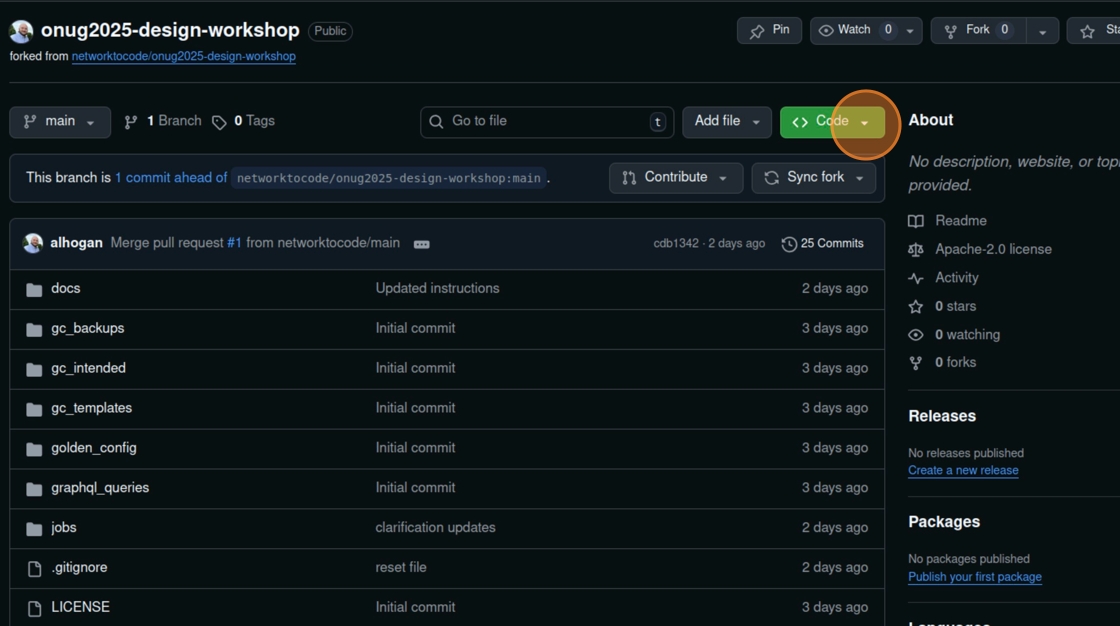The width and height of the screenshot is (1120, 626).
Task: Open the gc_templates folder
Action: click(91, 408)
